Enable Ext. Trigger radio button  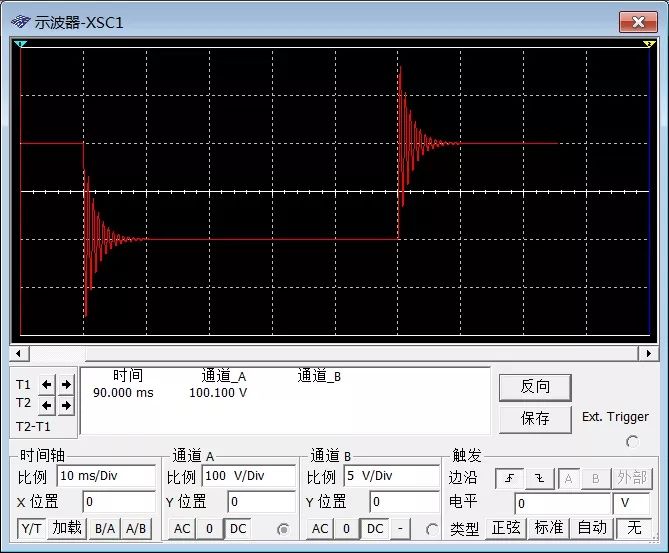coord(632,441)
